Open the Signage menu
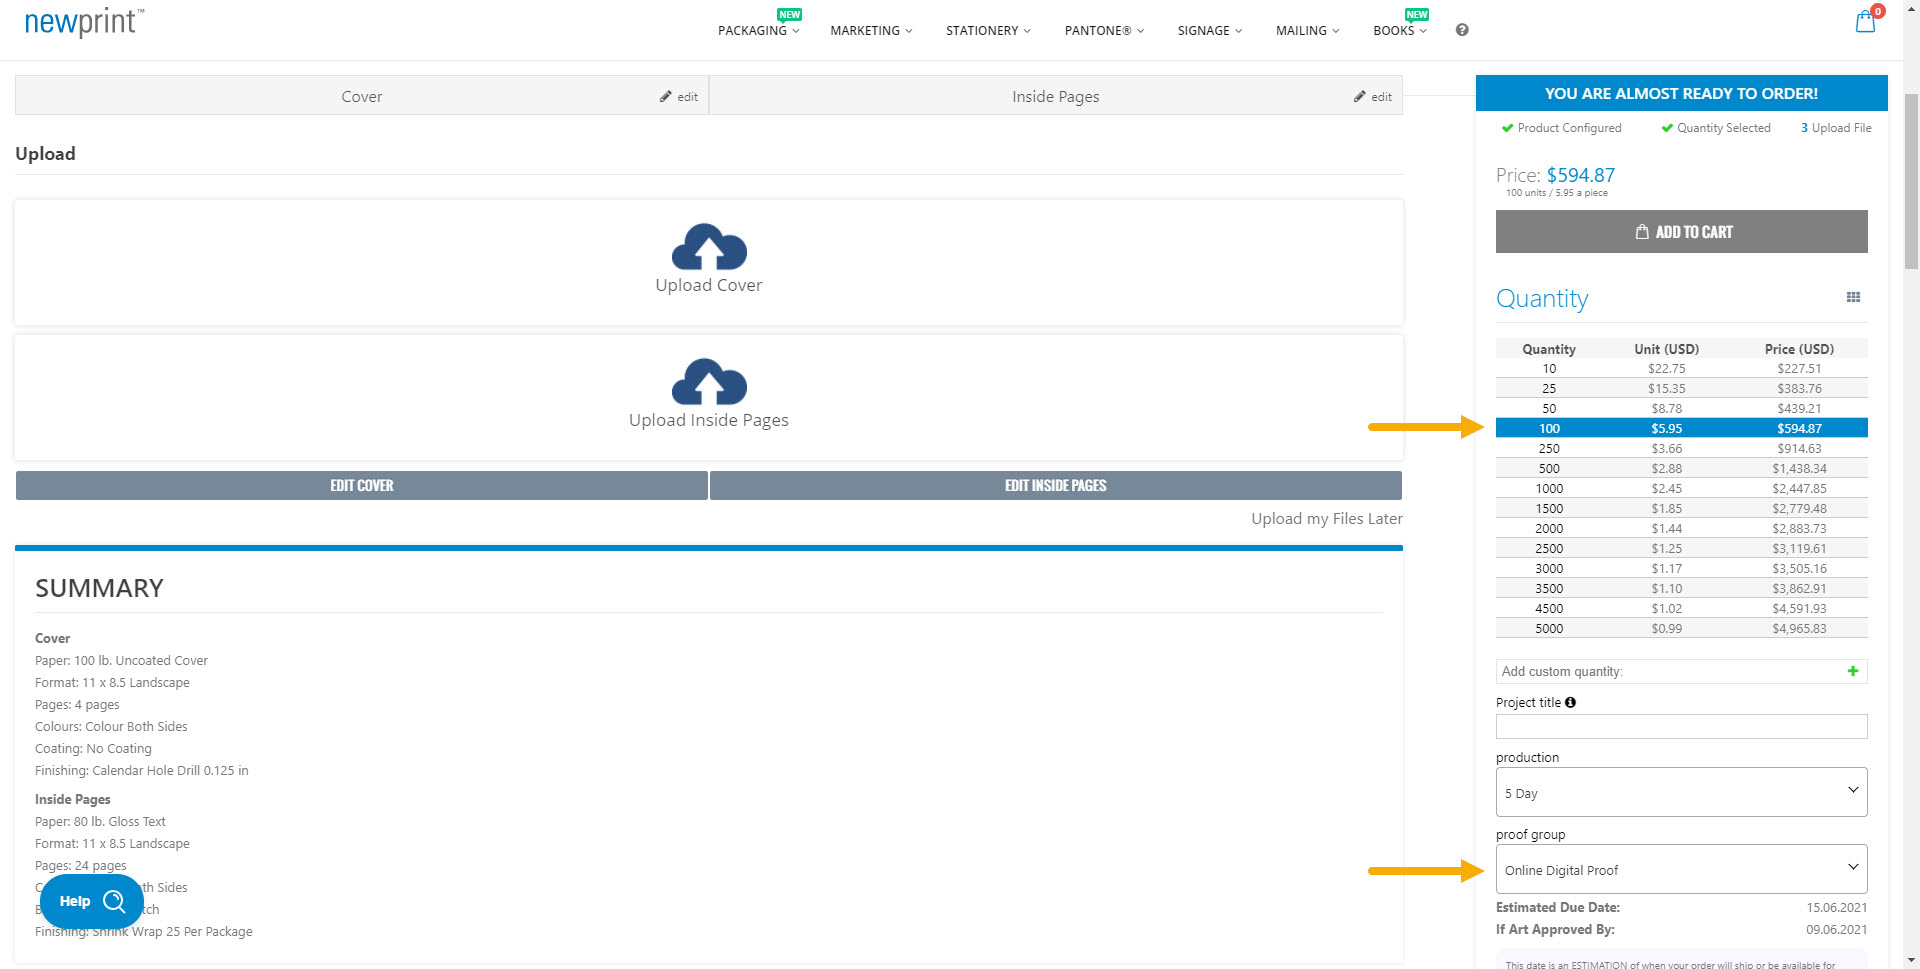This screenshot has height=969, width=1920. pos(1210,31)
